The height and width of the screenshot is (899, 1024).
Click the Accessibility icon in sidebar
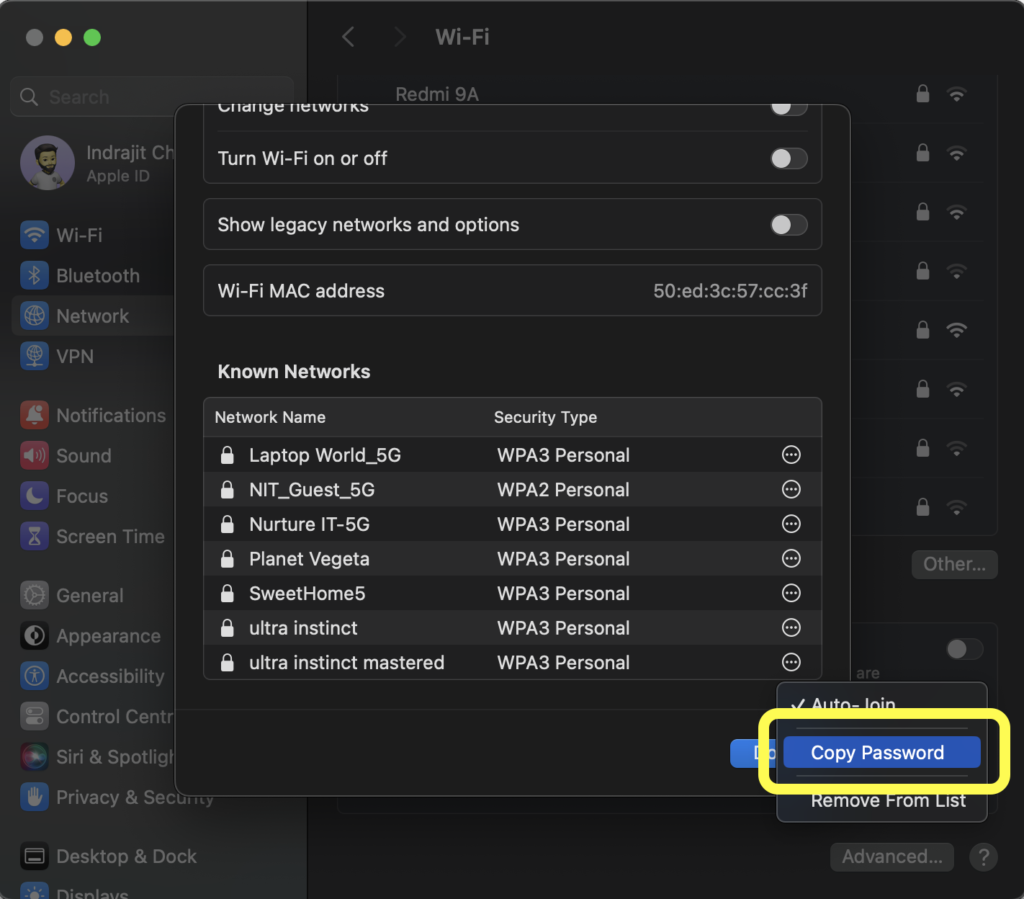(35, 676)
